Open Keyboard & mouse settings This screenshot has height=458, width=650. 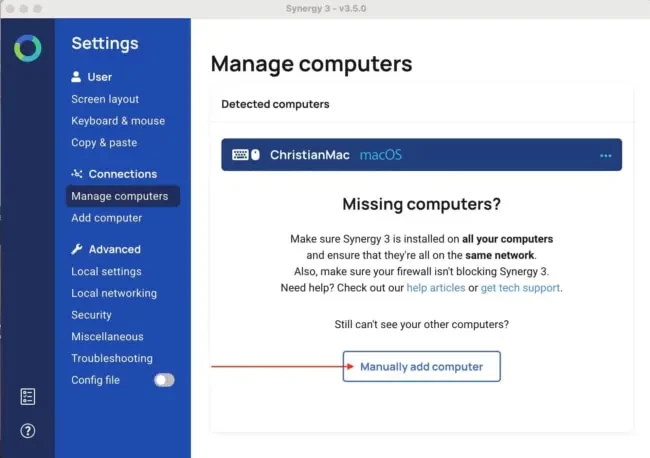point(118,121)
